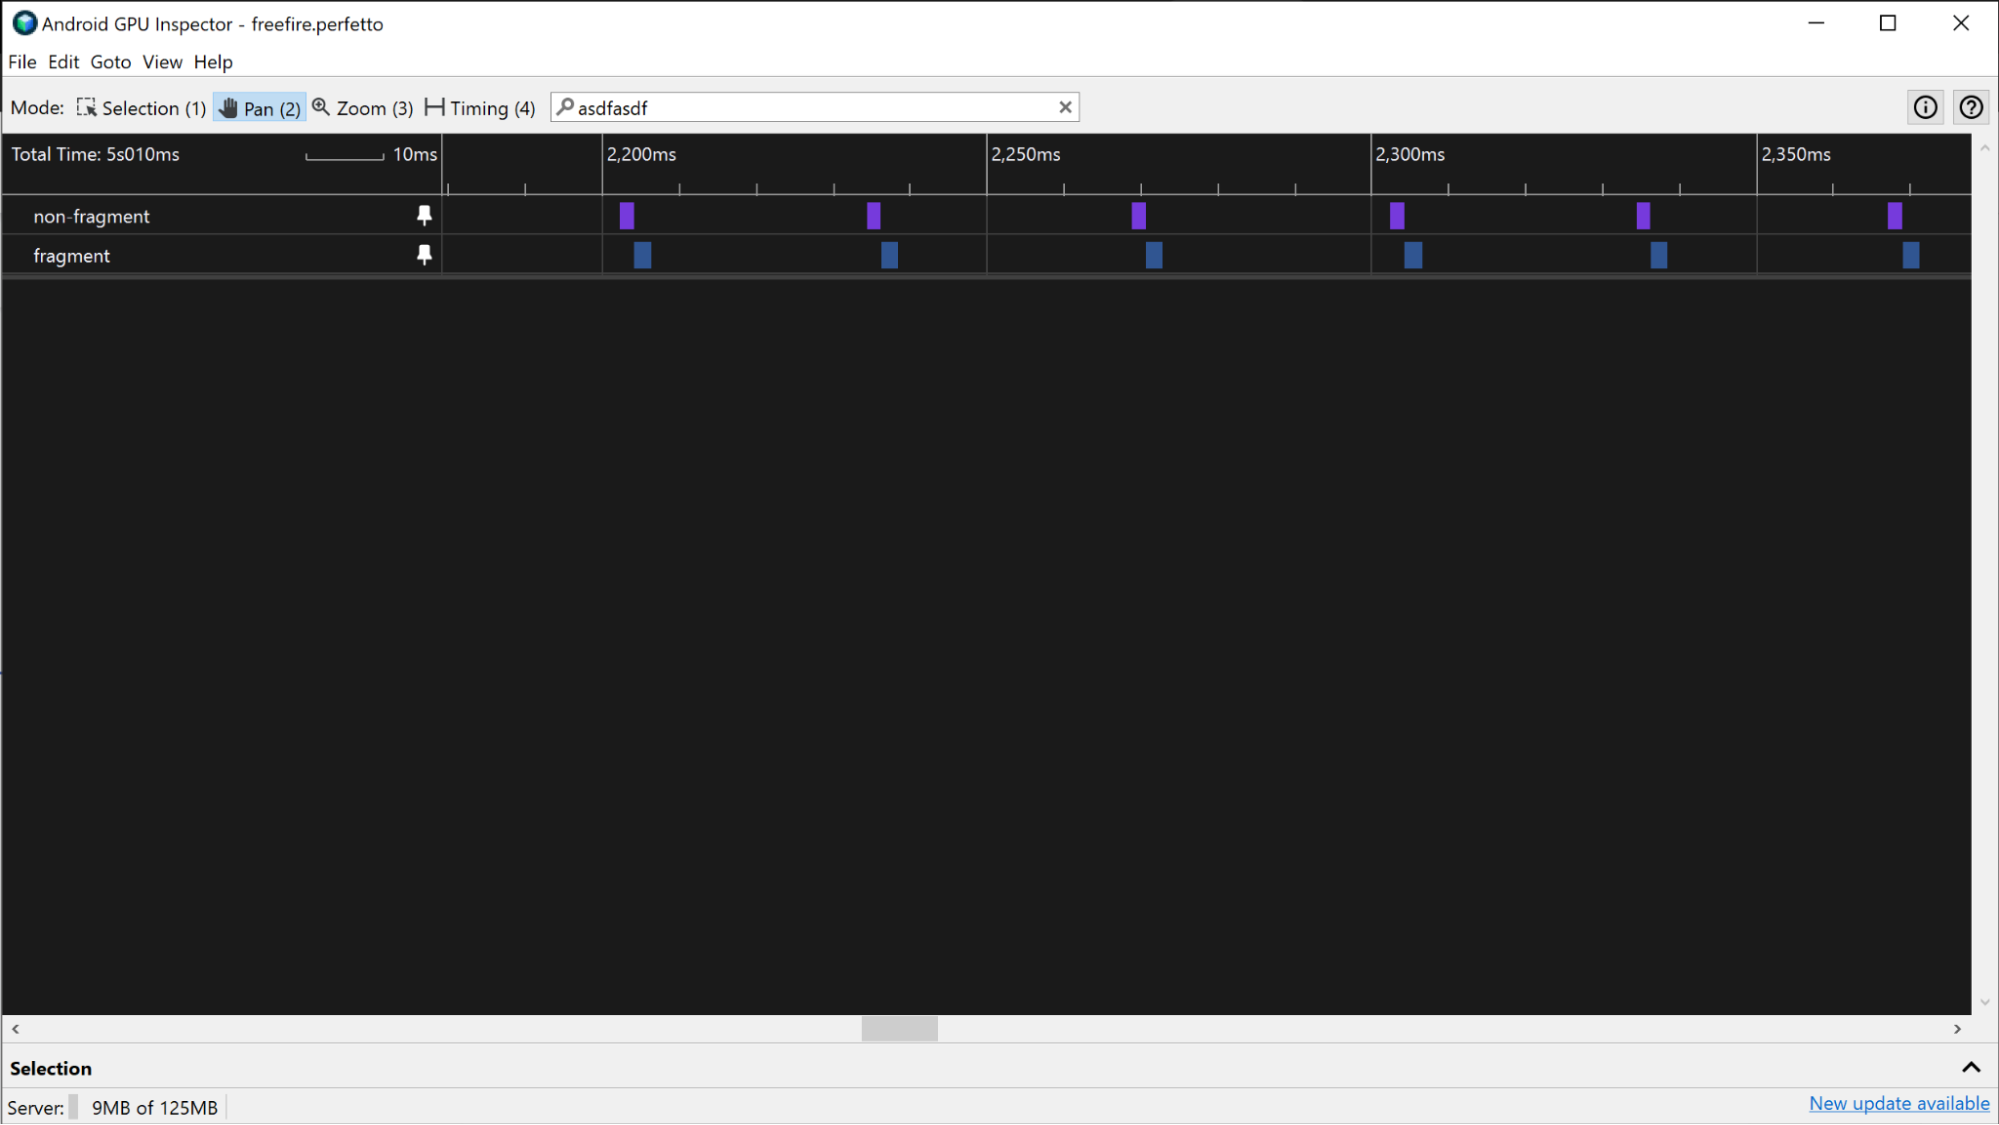This screenshot has height=1125, width=1999.
Task: Click the help/question mark icon
Action: (x=1972, y=107)
